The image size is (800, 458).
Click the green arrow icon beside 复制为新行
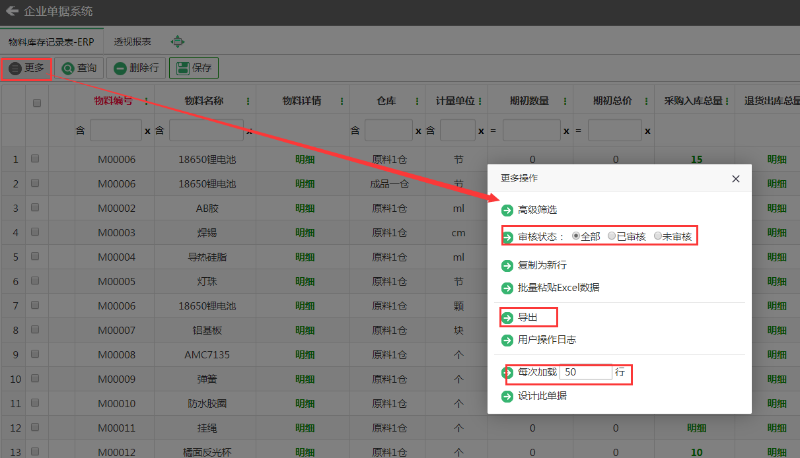507,266
